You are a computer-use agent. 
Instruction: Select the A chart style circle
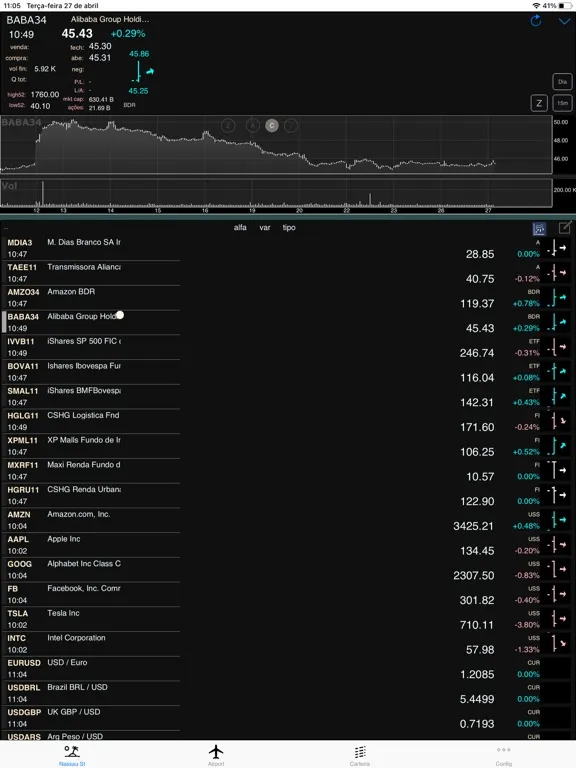252,126
